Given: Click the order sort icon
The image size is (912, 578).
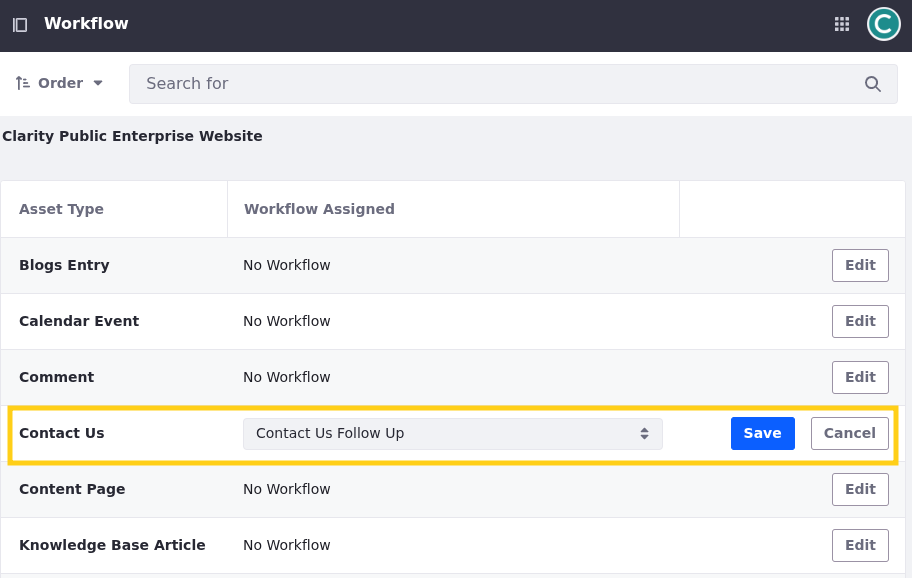Looking at the screenshot, I should pyautogui.click(x=22, y=83).
